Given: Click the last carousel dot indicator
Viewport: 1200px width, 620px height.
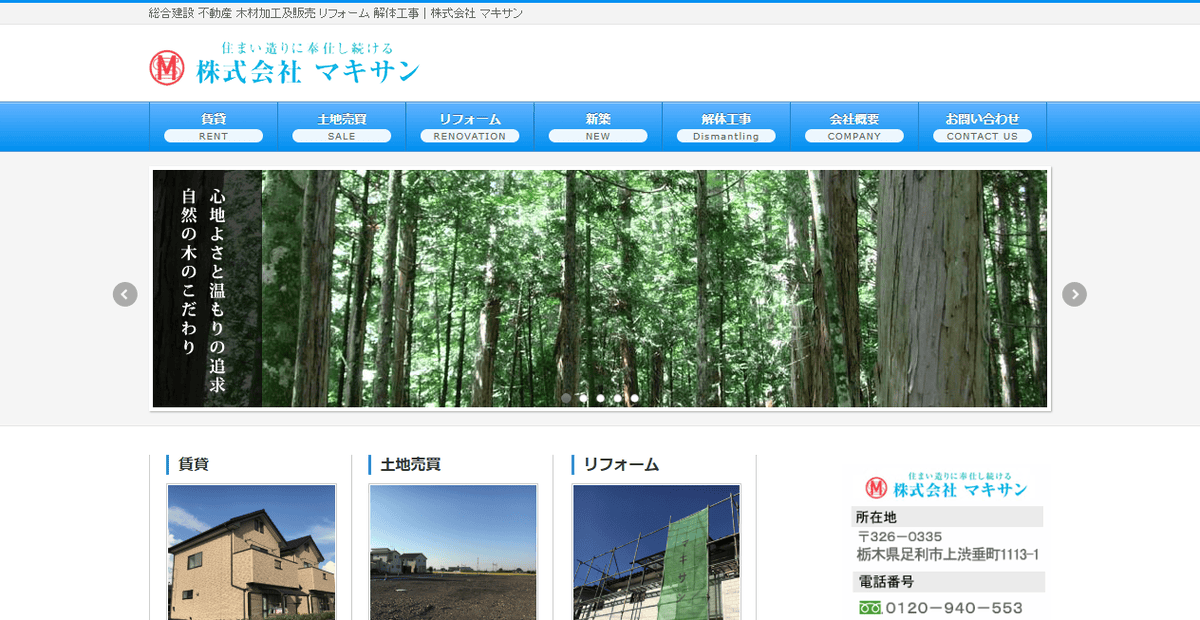Looking at the screenshot, I should 634,397.
